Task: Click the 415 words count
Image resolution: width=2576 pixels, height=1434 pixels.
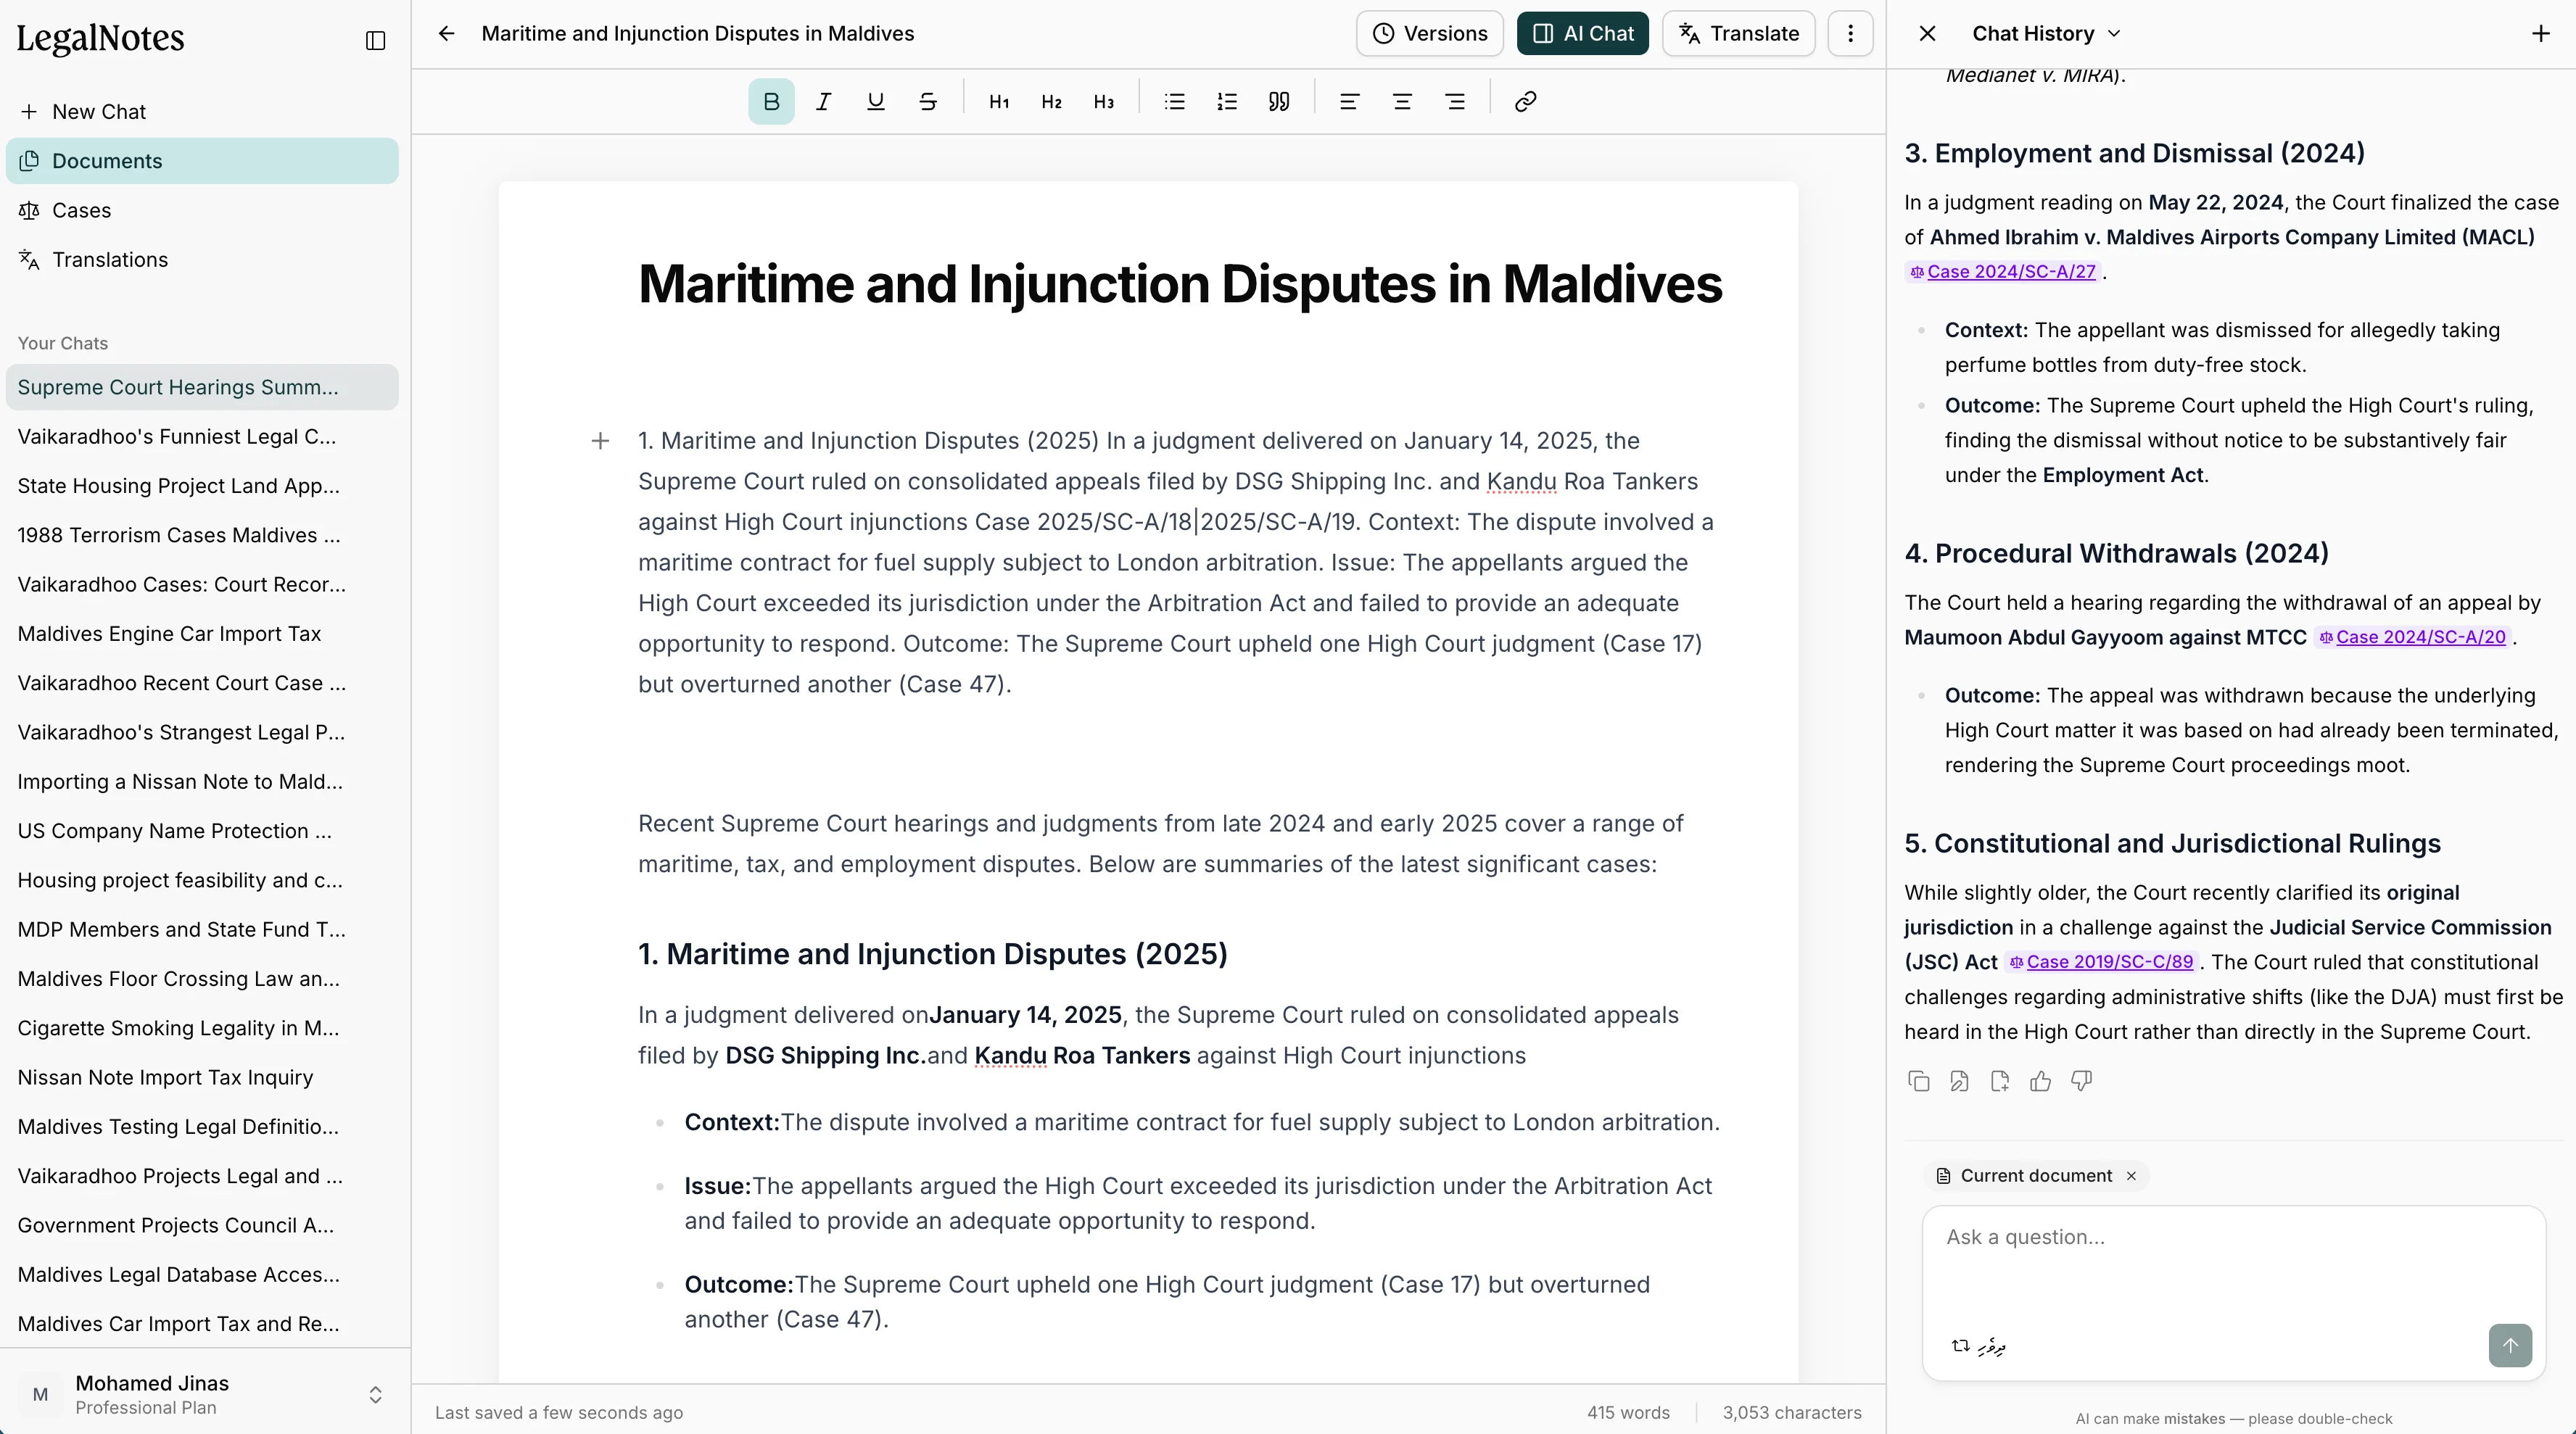Action: click(1628, 1413)
